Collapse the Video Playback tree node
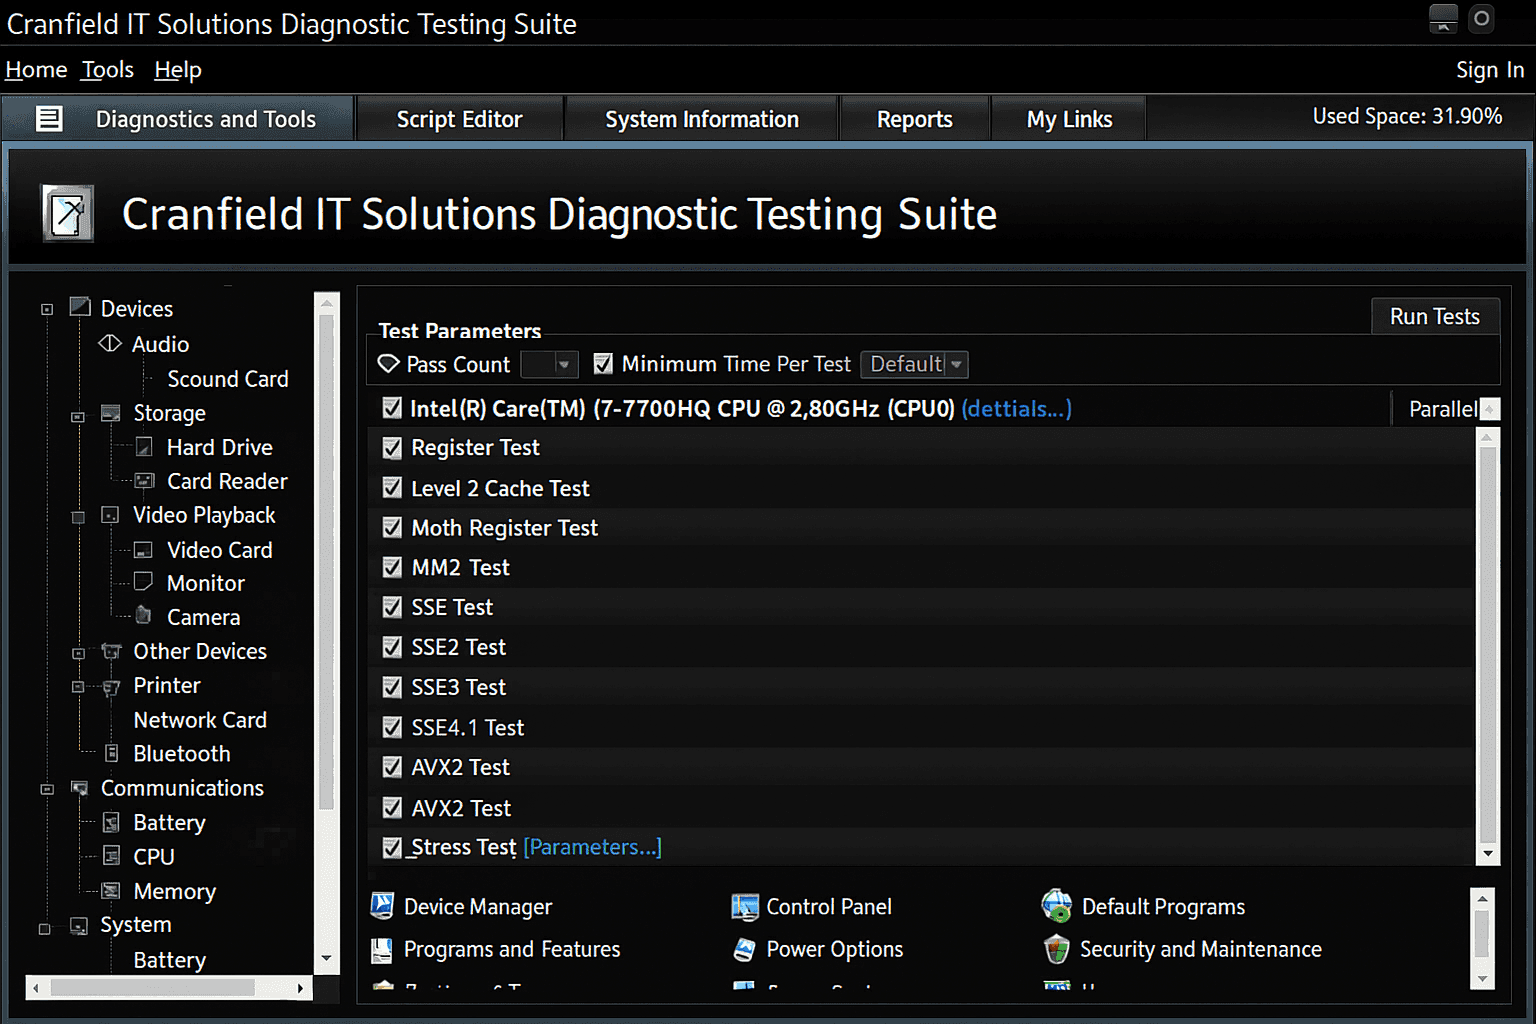Image resolution: width=1536 pixels, height=1024 pixels. coord(78,517)
